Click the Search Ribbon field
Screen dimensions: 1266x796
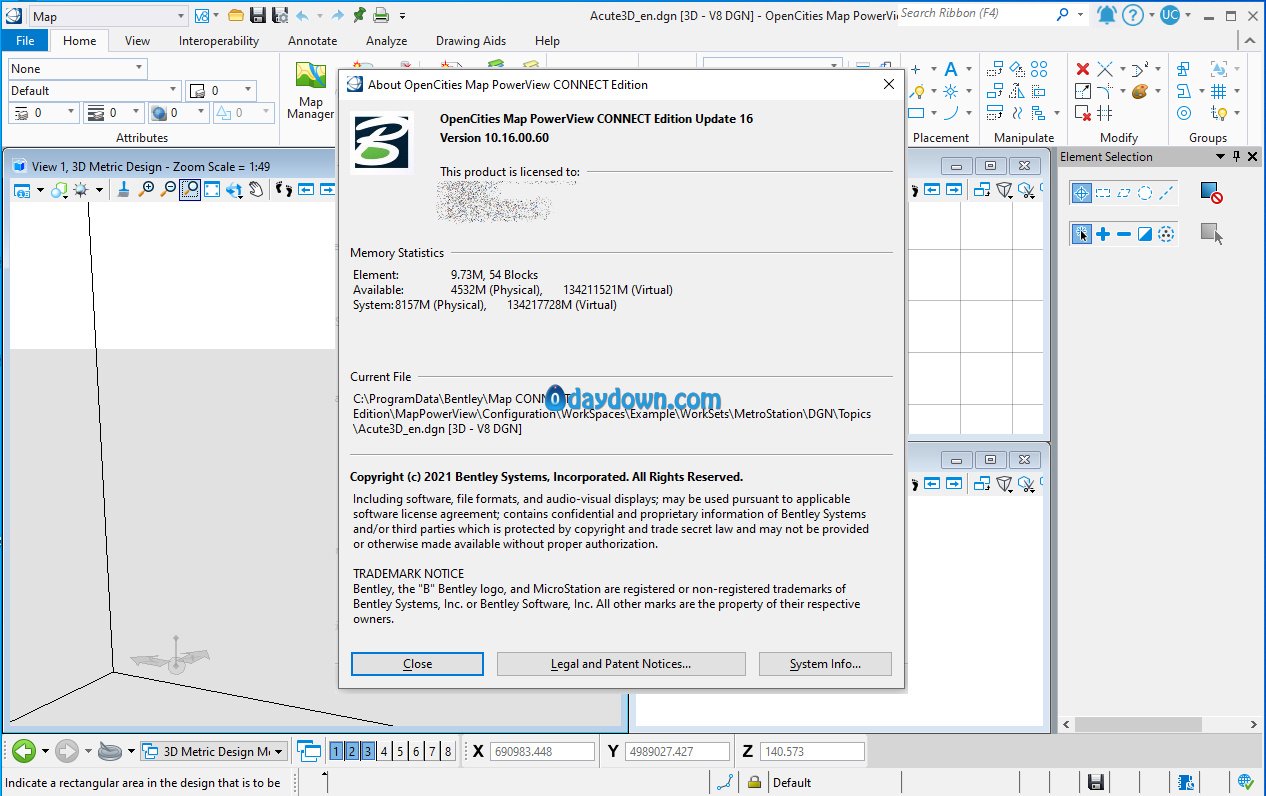[x=975, y=14]
